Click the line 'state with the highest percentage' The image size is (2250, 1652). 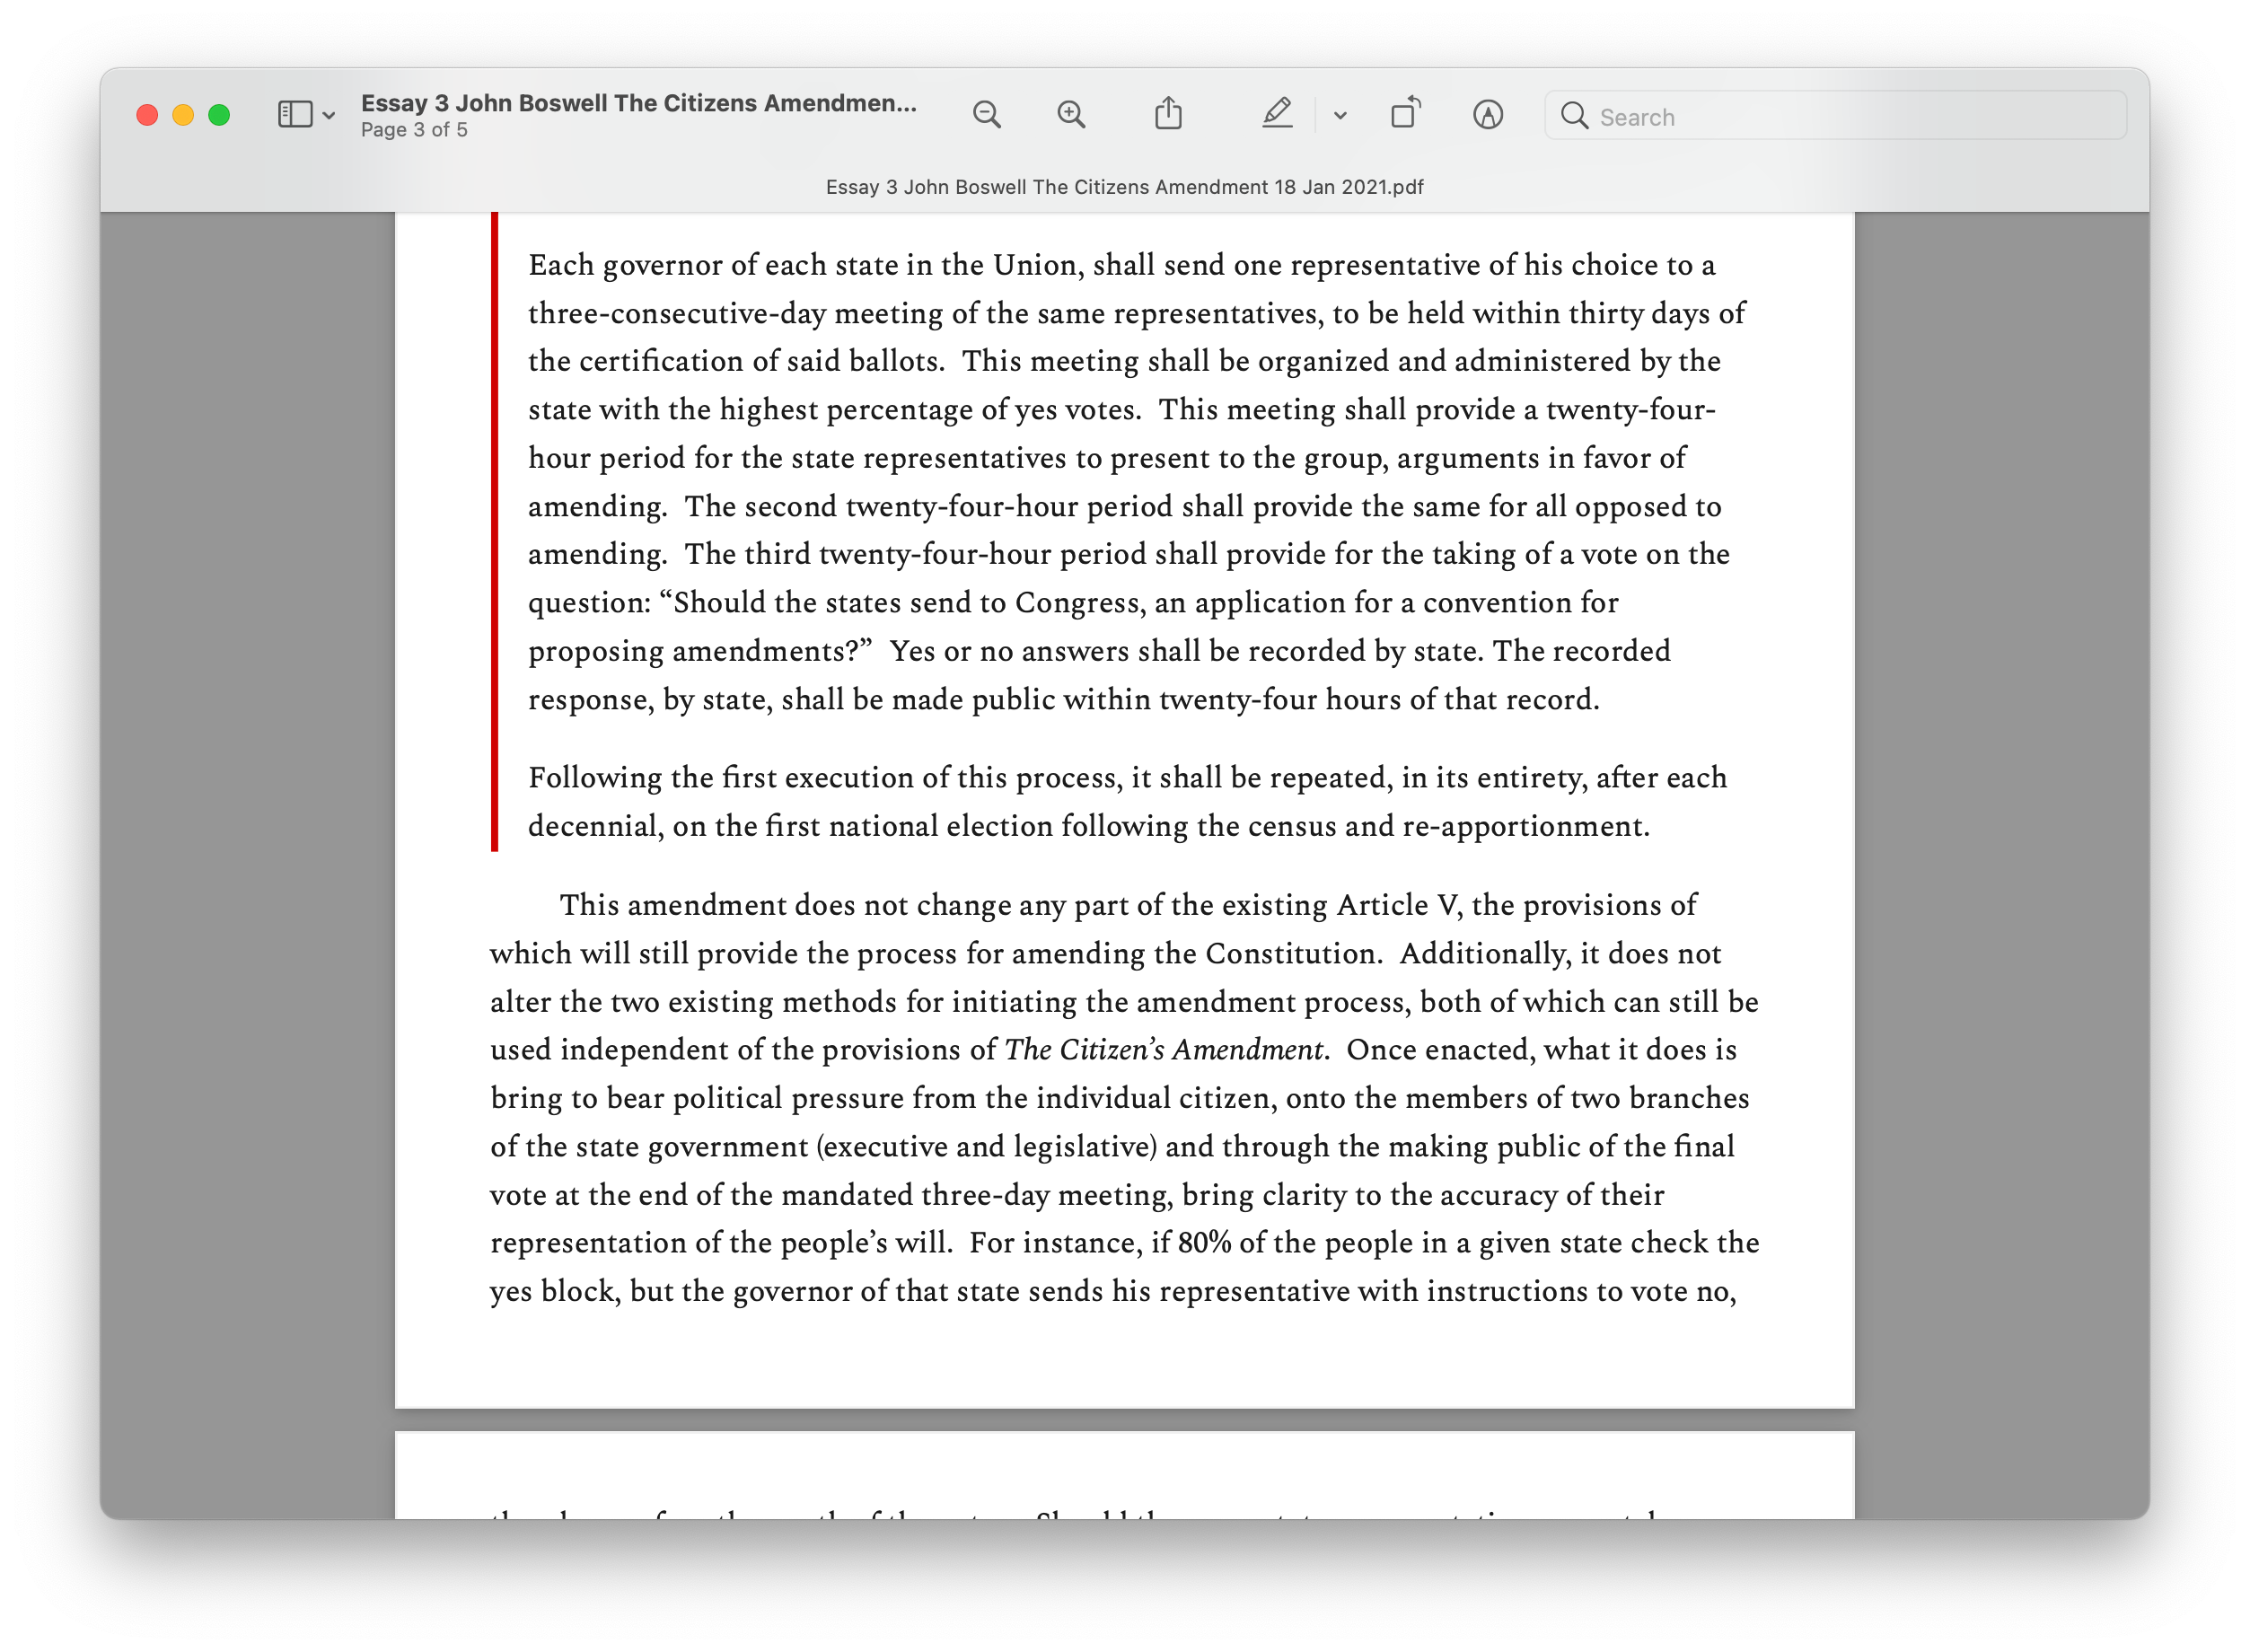(1121, 410)
